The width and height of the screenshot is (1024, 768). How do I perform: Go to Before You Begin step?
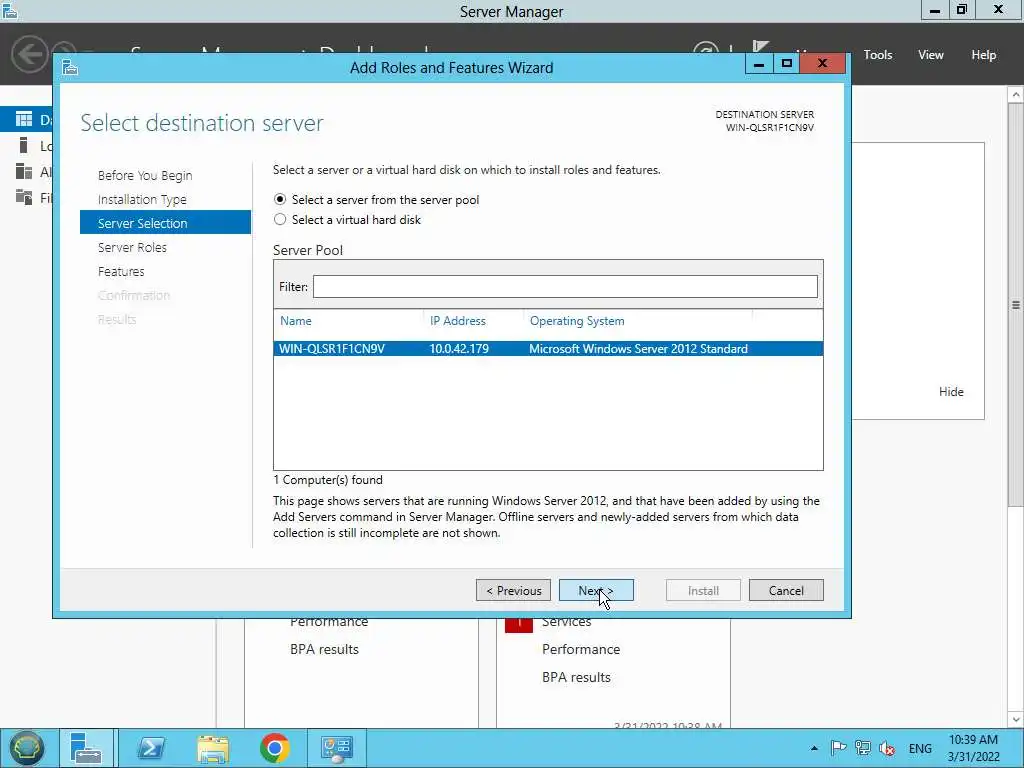[145, 175]
